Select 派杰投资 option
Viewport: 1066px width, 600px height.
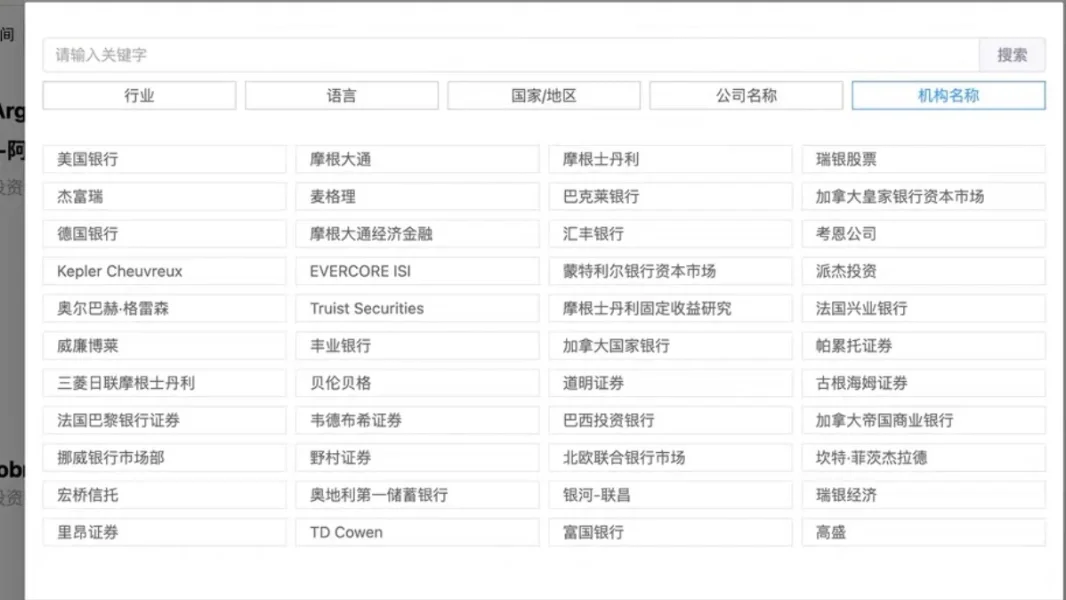[923, 272]
